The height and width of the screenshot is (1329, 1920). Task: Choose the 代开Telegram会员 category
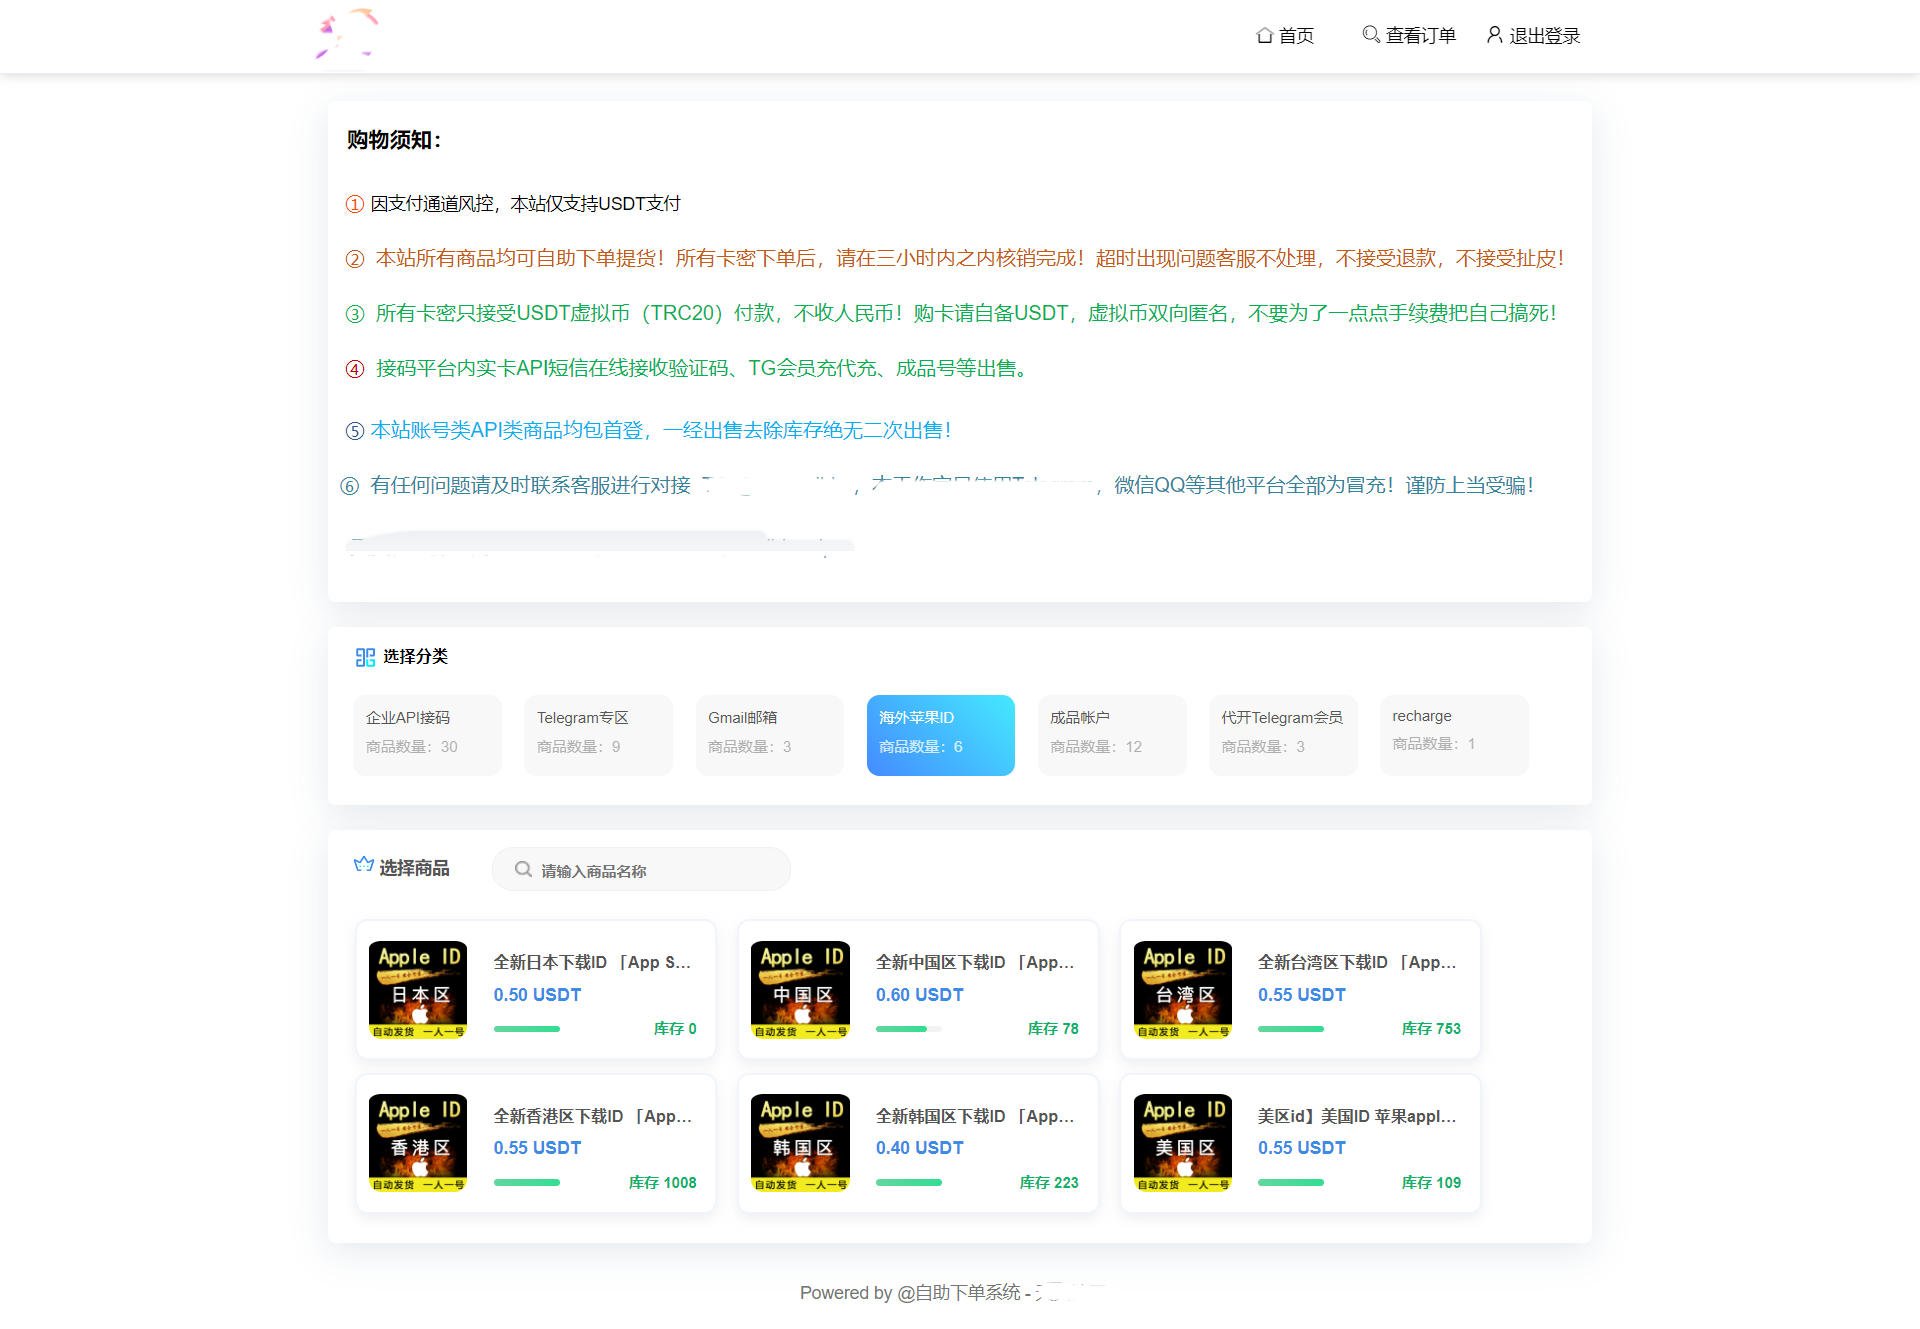(1282, 734)
